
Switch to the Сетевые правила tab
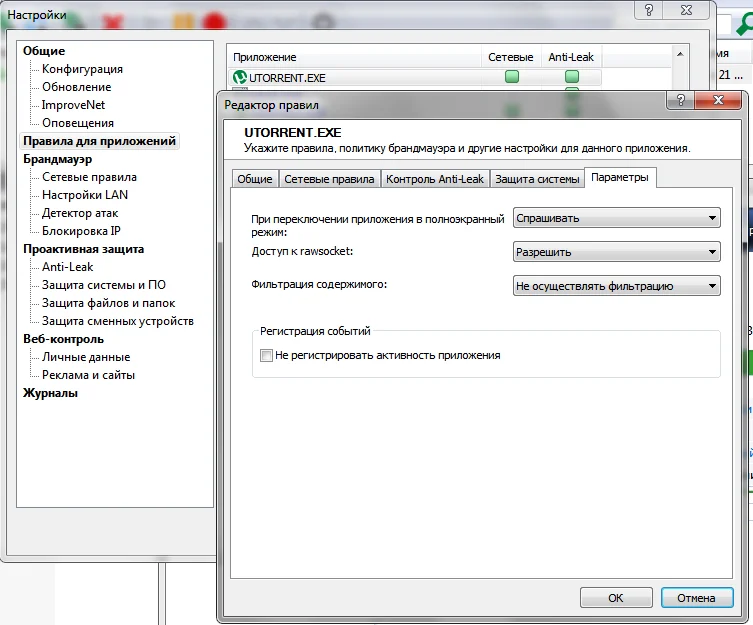(x=329, y=179)
